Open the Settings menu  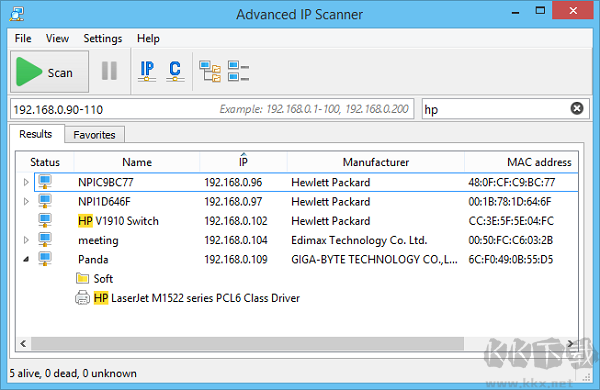(x=103, y=38)
